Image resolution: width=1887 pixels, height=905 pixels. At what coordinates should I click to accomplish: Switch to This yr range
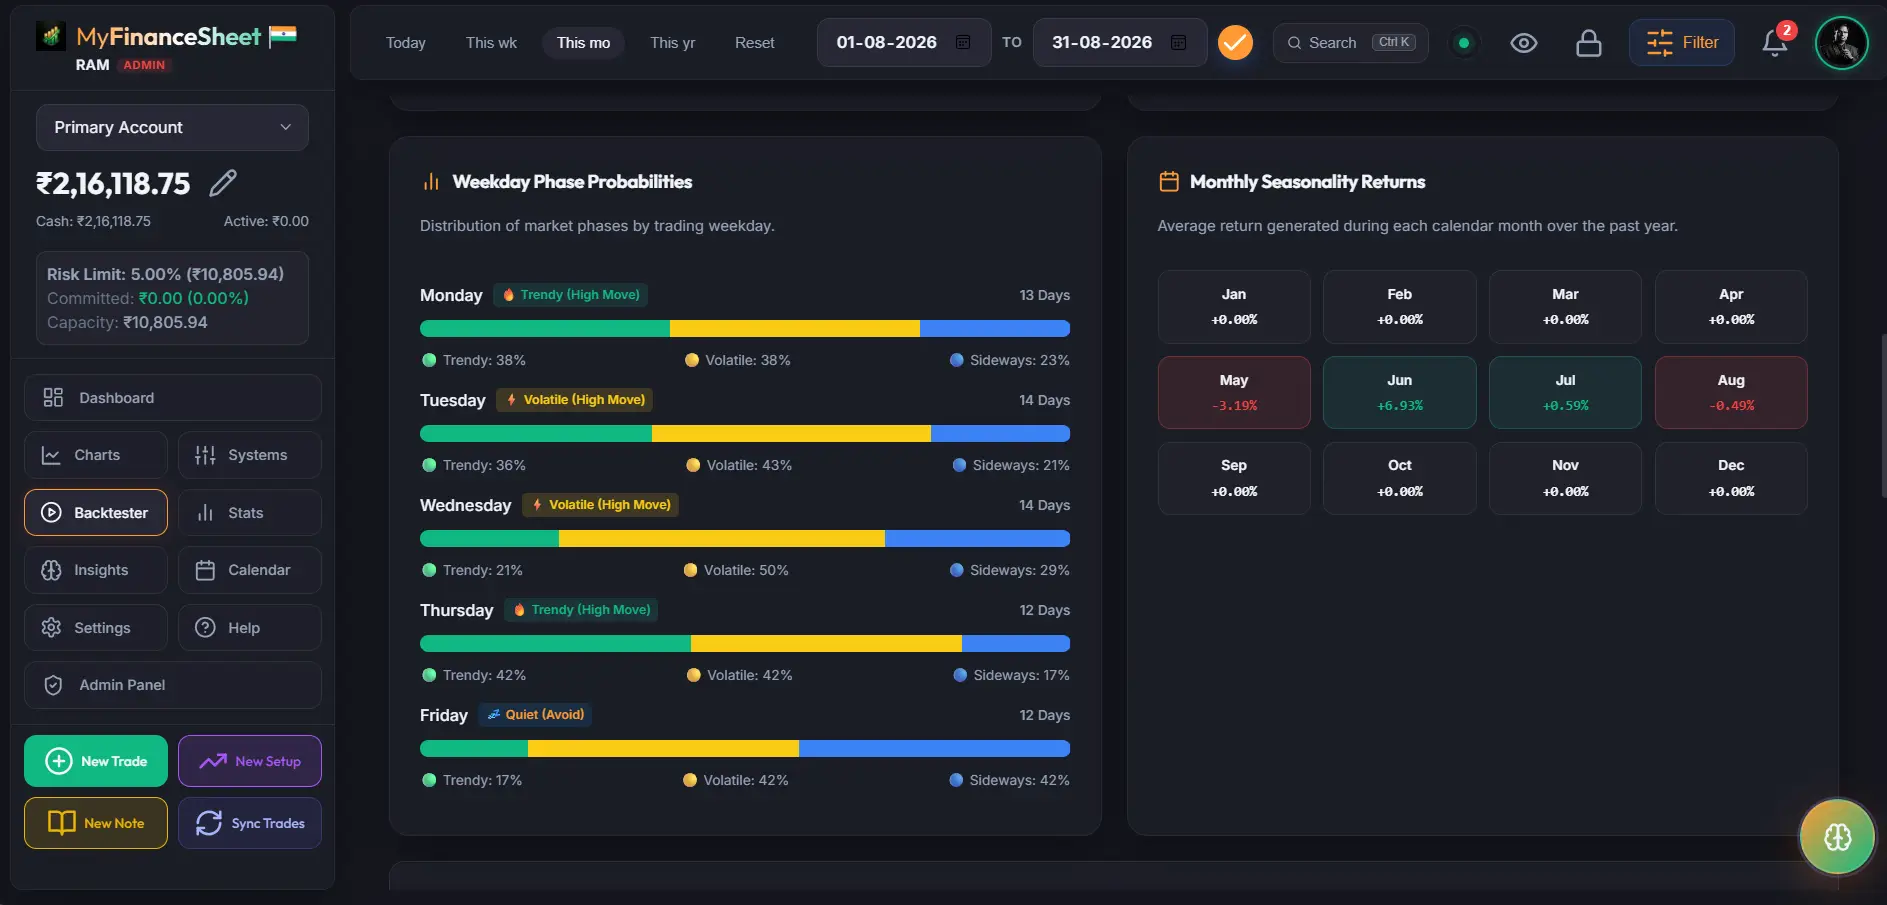(x=672, y=43)
